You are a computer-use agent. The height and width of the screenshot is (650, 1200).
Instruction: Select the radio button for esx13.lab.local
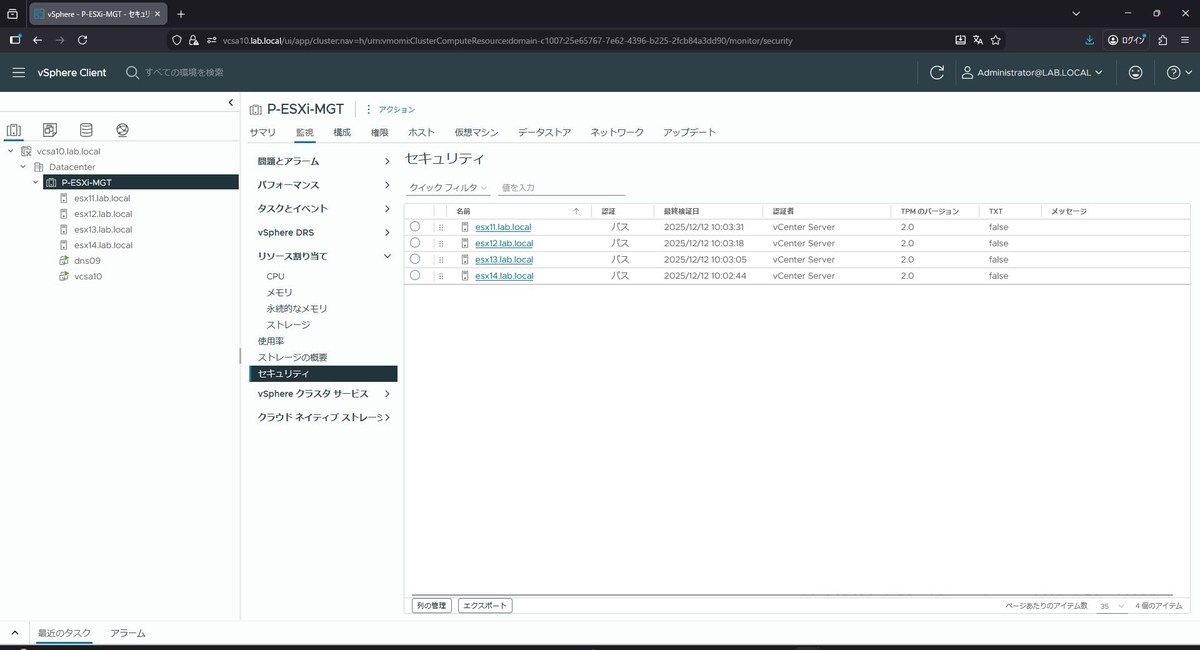click(x=415, y=259)
